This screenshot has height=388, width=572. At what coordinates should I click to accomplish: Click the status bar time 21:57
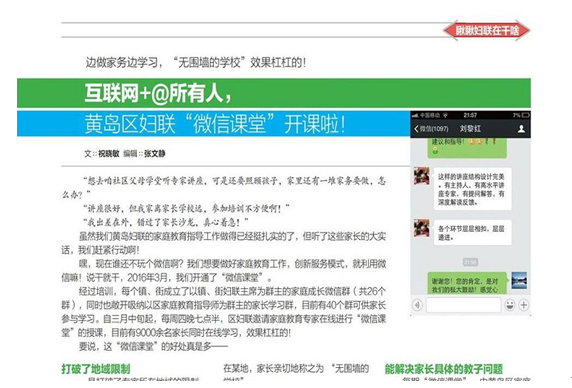tap(470, 115)
